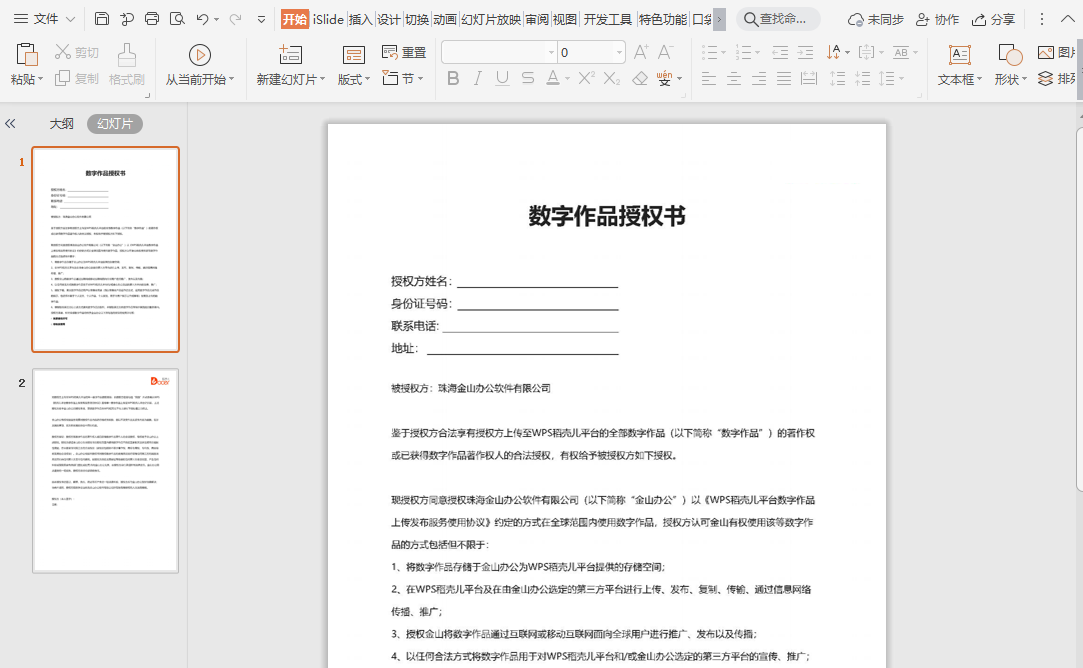Center align text
This screenshot has width=1083, height=668.
point(734,78)
